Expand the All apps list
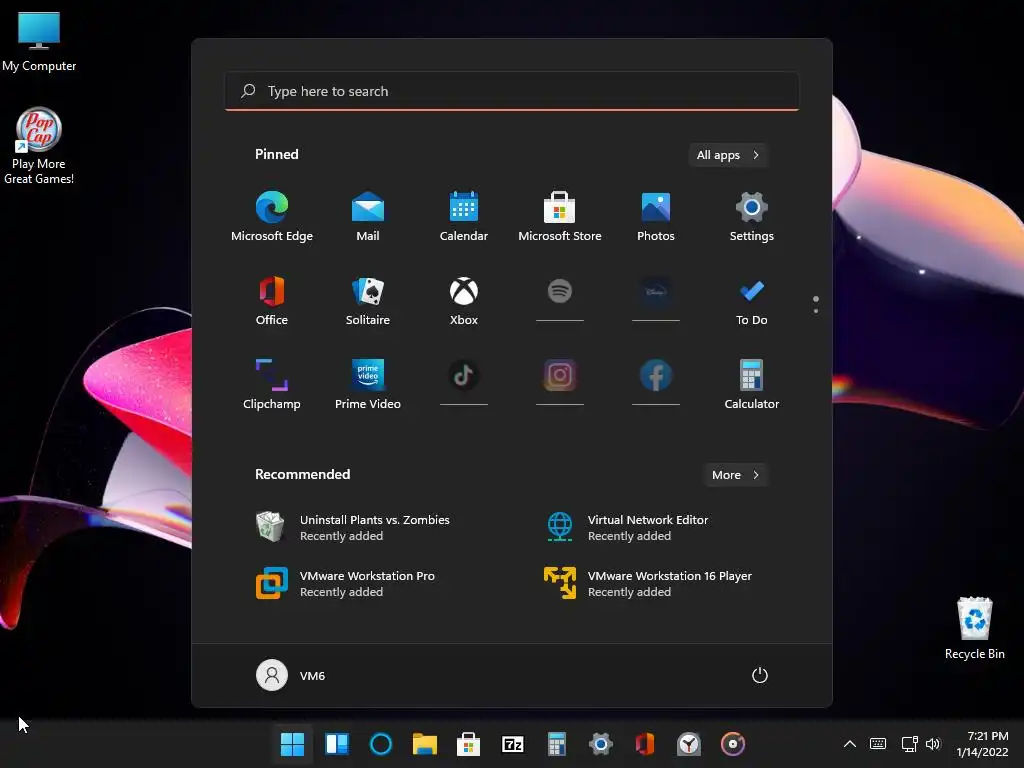 (728, 155)
